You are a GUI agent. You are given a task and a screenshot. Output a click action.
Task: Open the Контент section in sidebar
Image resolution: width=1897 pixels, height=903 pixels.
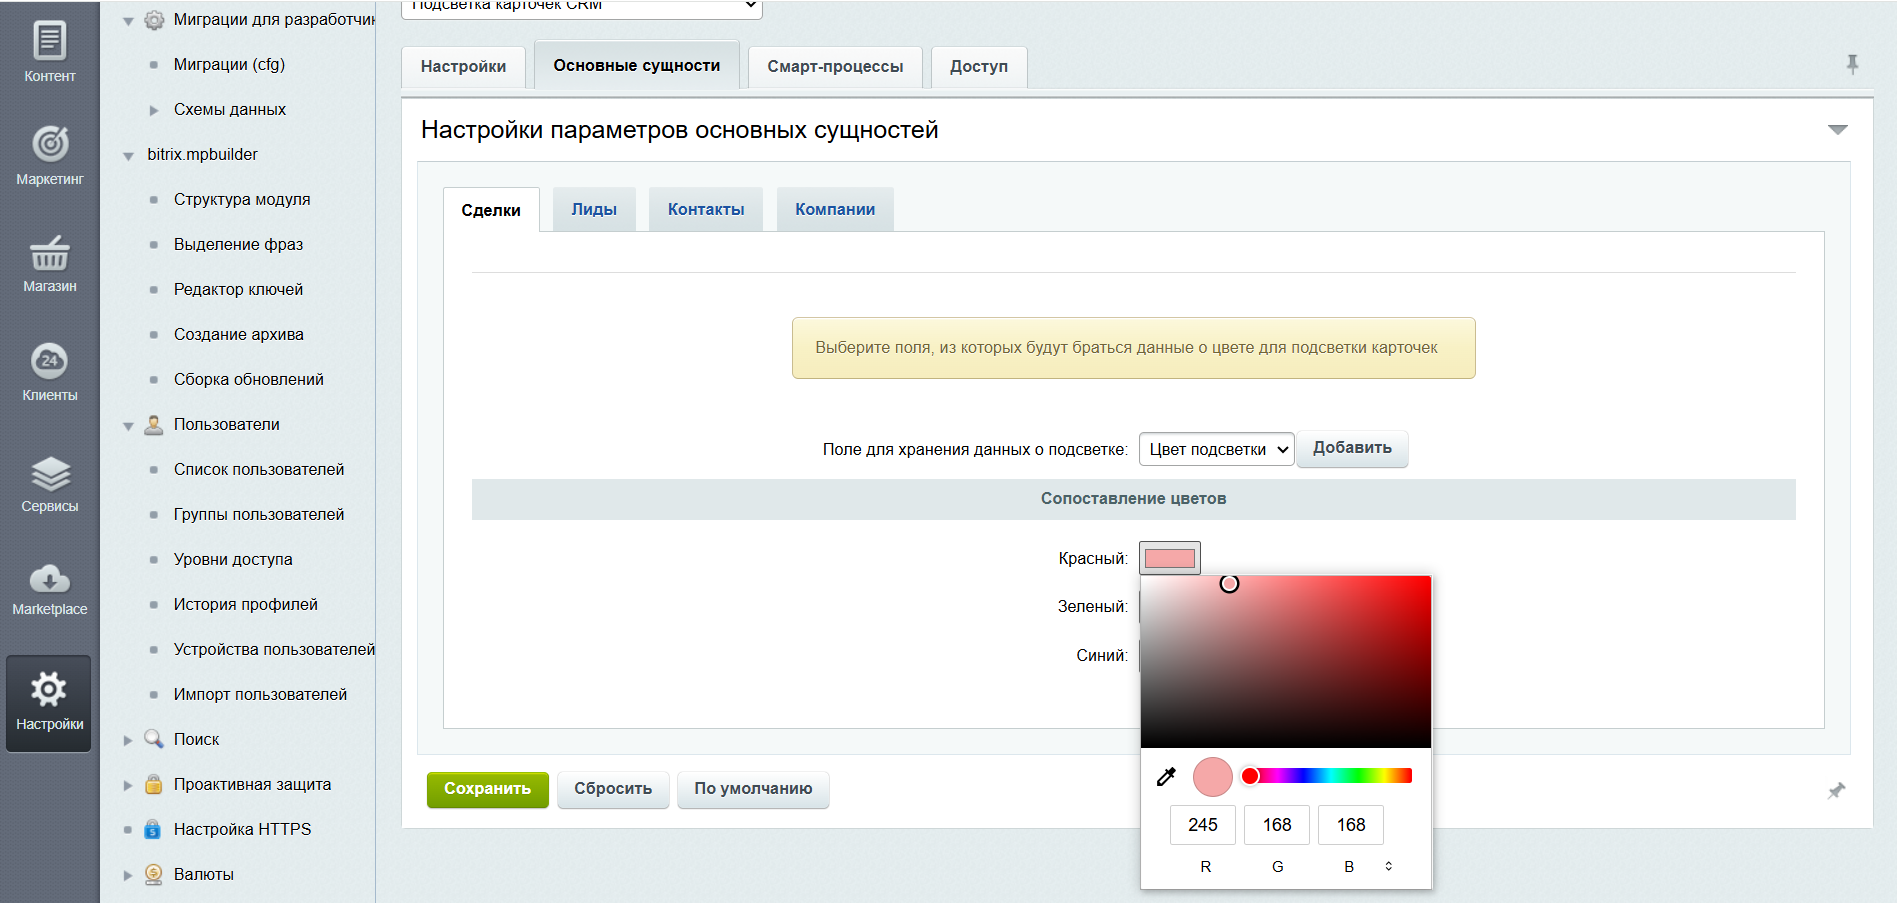pyautogui.click(x=49, y=52)
